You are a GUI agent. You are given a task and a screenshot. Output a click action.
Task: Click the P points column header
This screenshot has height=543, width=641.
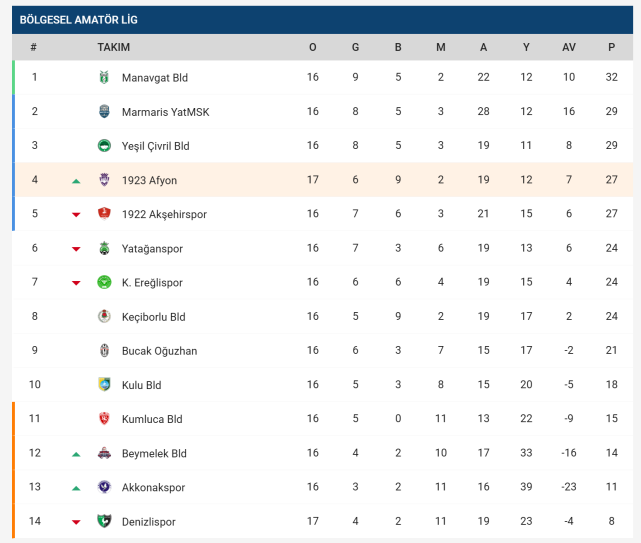[x=611, y=47]
